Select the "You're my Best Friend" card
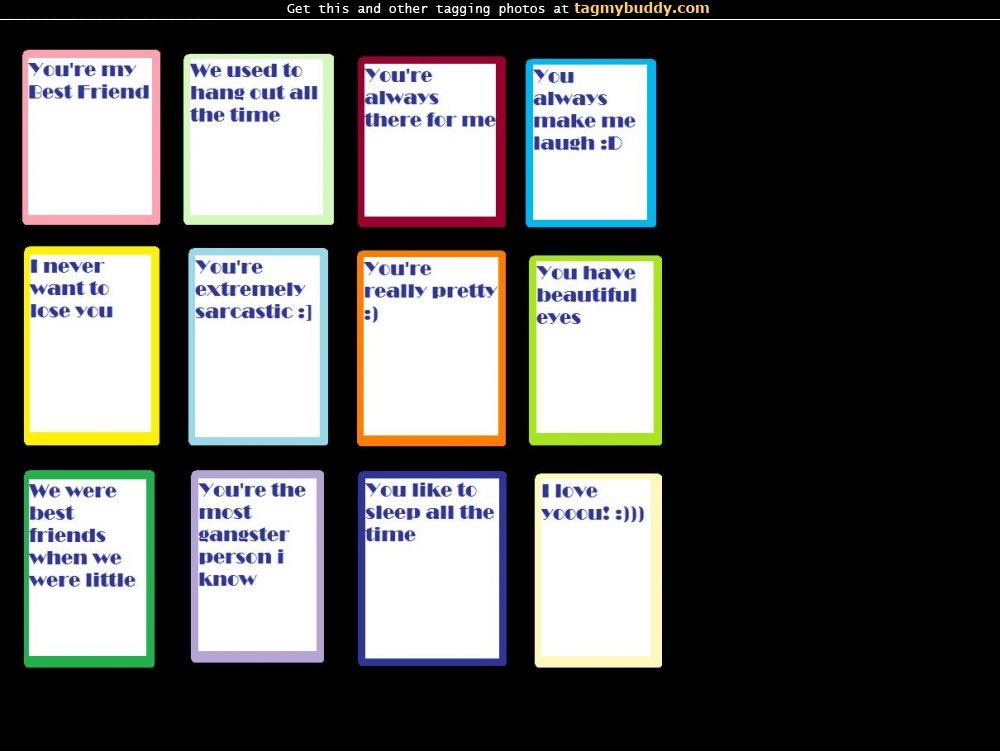The width and height of the screenshot is (1000, 751). pyautogui.click(x=91, y=137)
